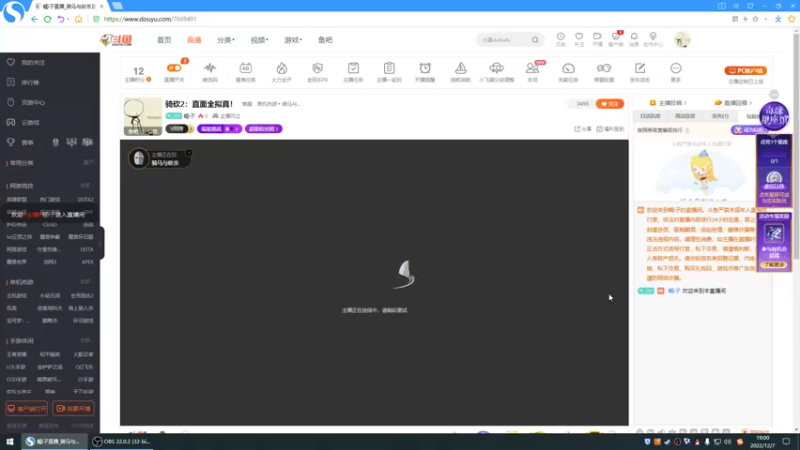This screenshot has width=800, height=450.
Task: Click the search magnifier icon
Action: [535, 40]
